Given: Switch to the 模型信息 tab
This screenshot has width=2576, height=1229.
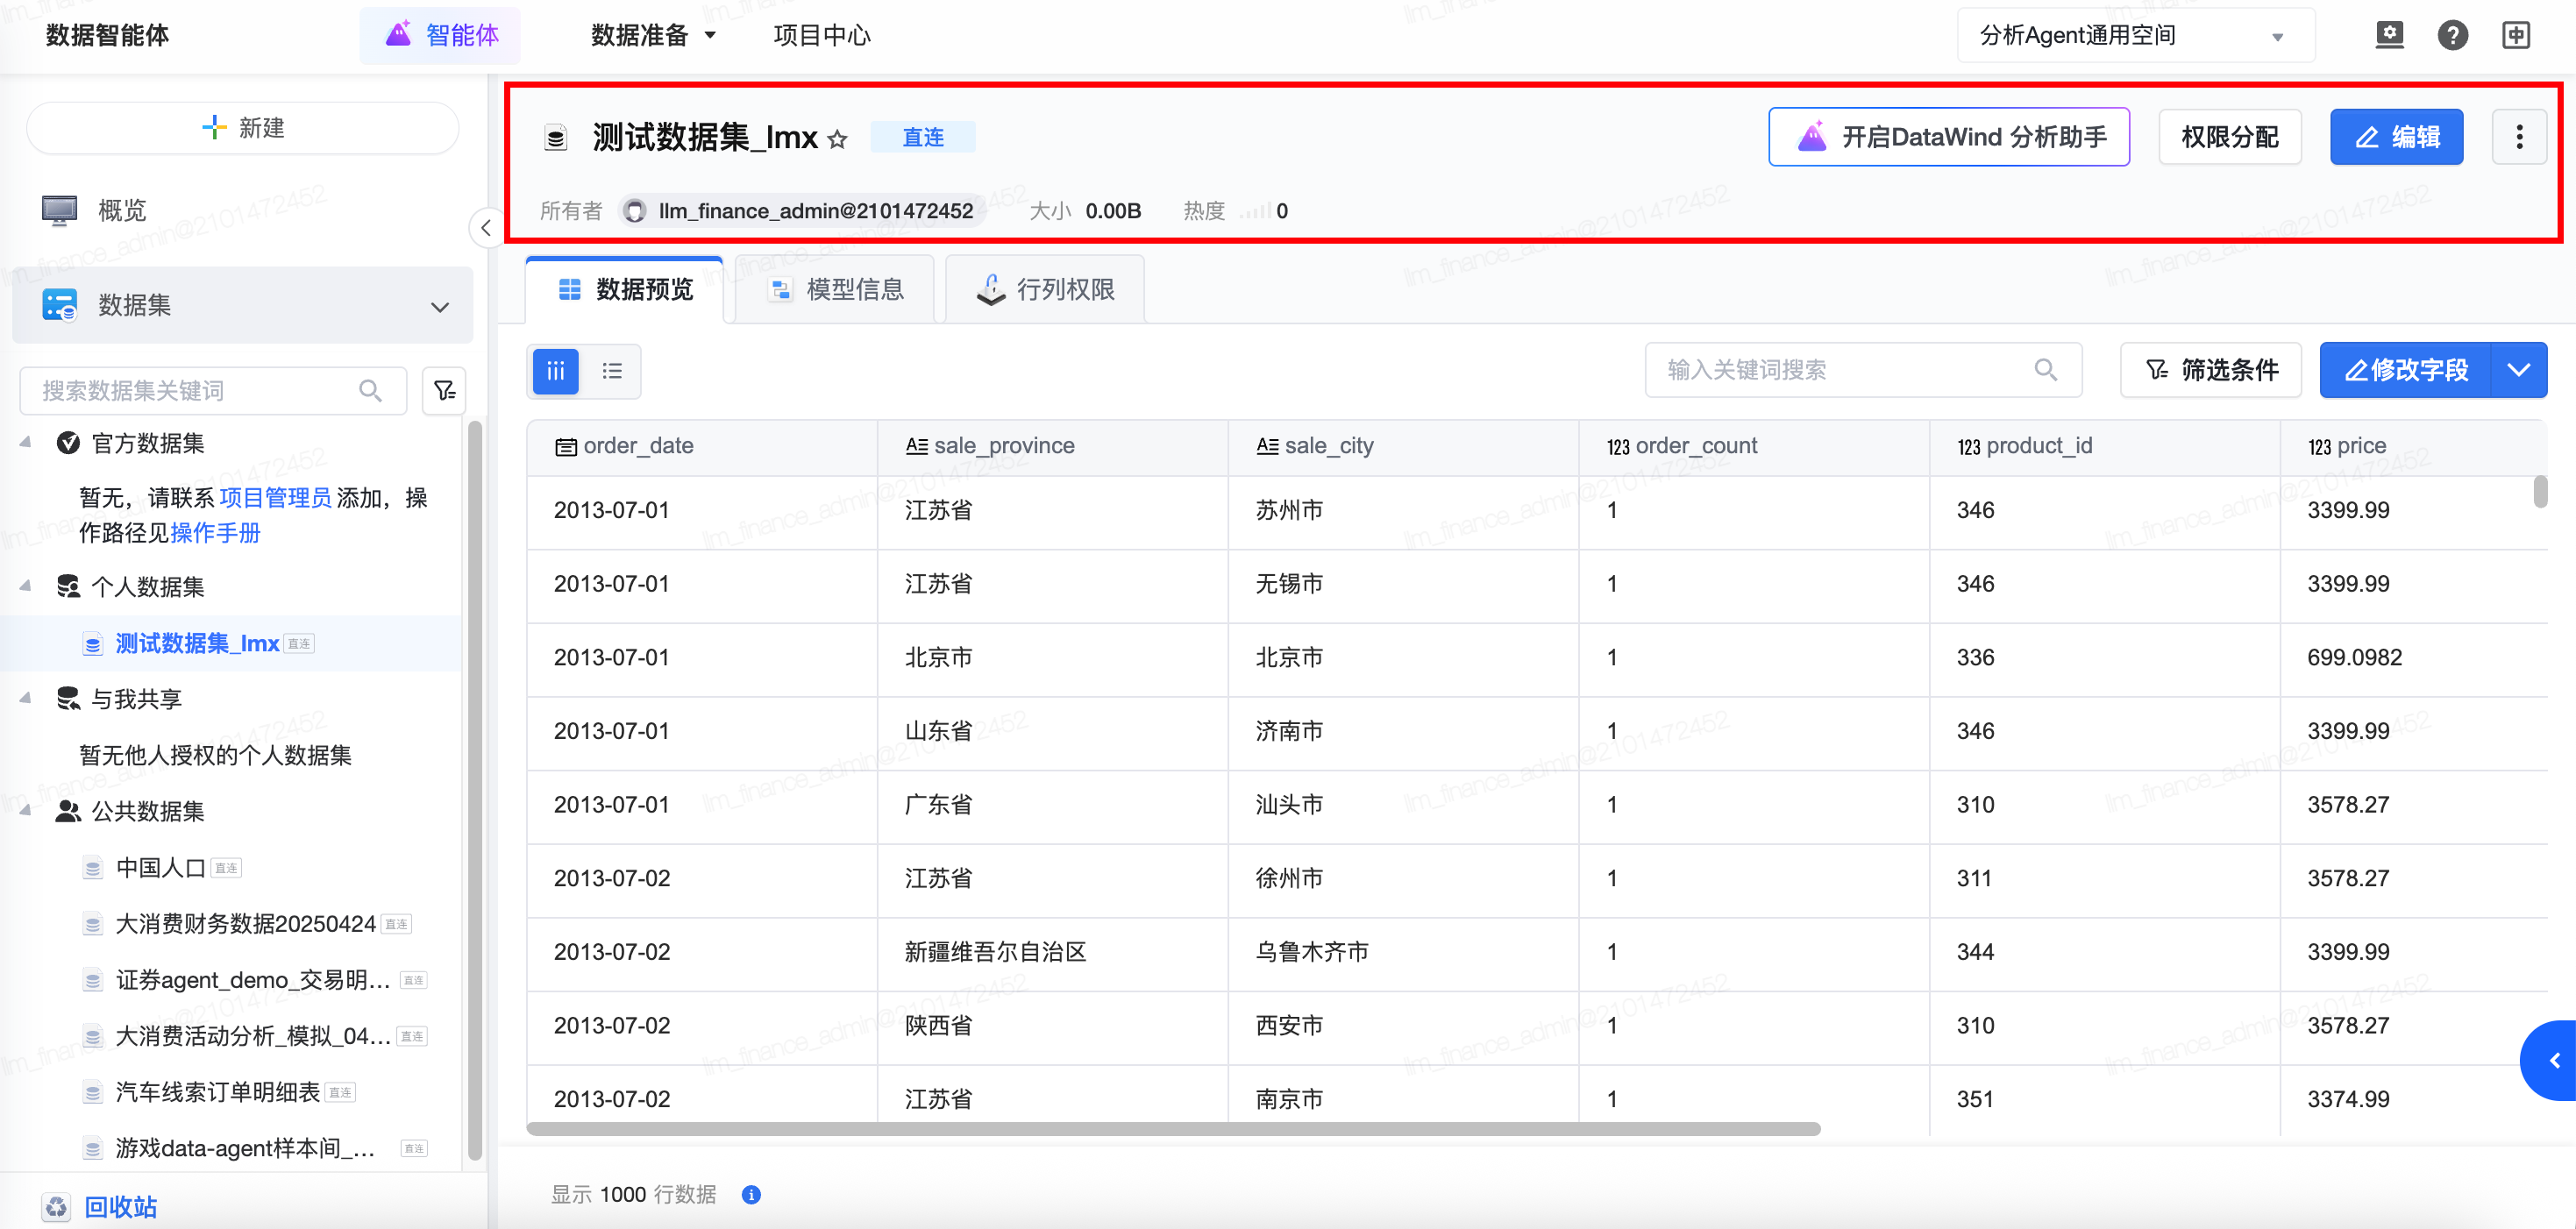Looking at the screenshot, I should [x=835, y=289].
